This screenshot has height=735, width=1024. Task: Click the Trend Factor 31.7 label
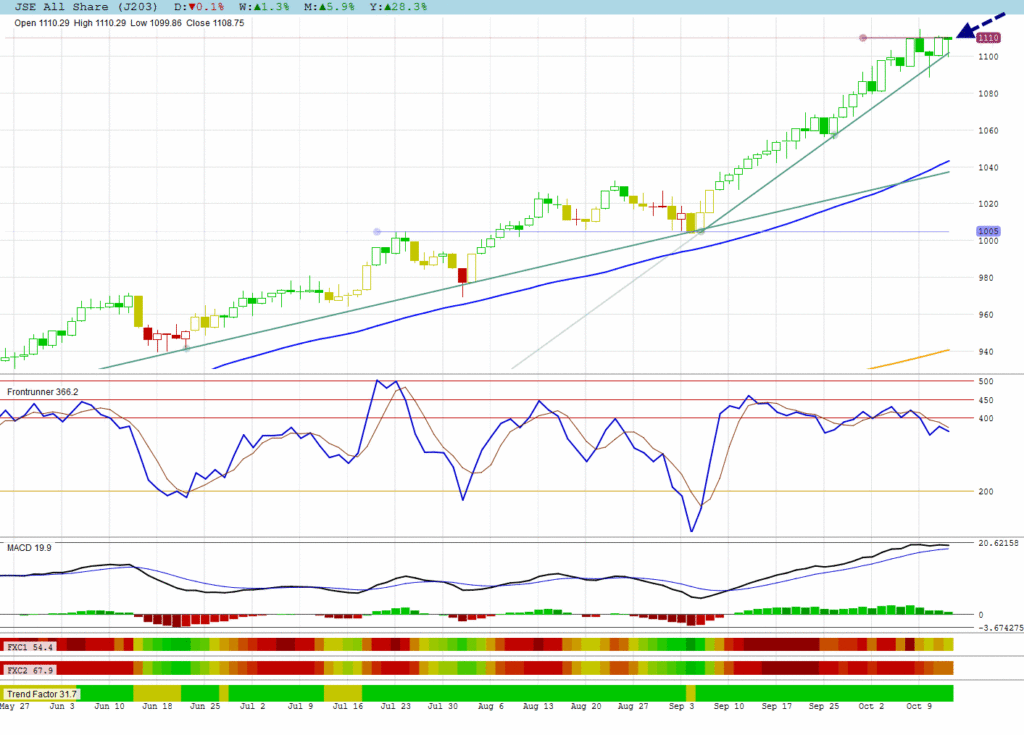42,693
